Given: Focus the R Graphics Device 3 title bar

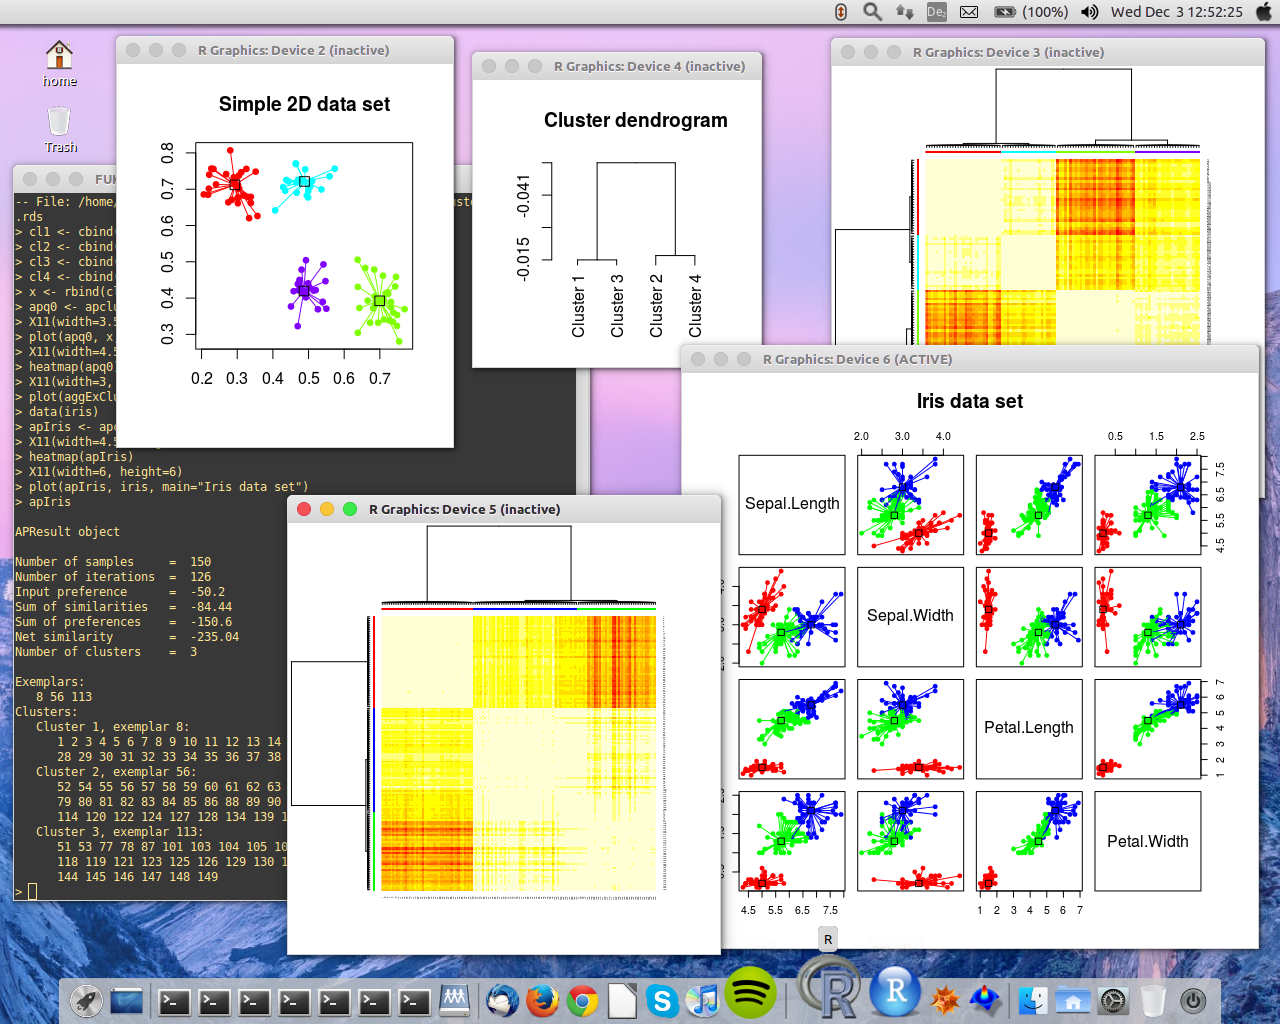Looking at the screenshot, I should [x=1008, y=52].
